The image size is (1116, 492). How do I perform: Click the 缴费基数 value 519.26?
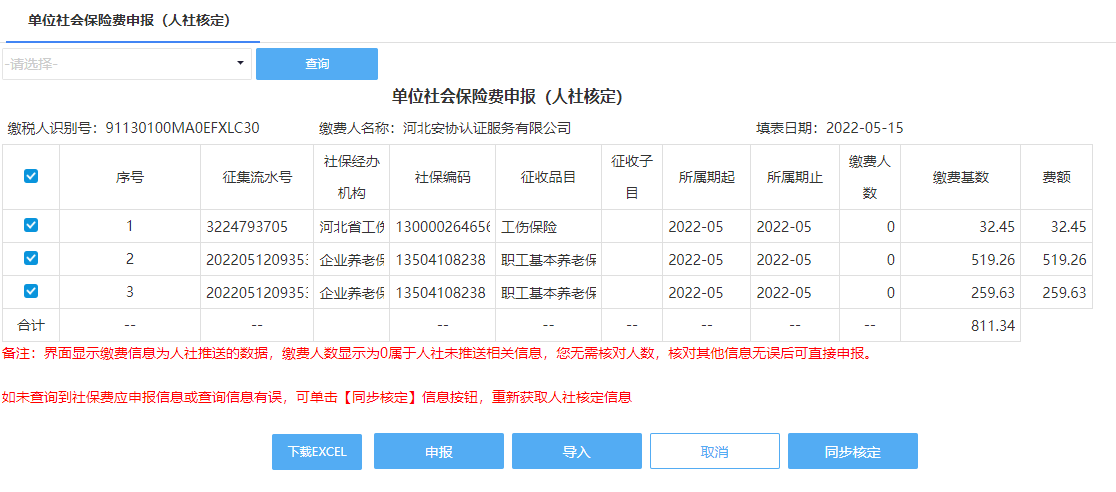point(960,260)
